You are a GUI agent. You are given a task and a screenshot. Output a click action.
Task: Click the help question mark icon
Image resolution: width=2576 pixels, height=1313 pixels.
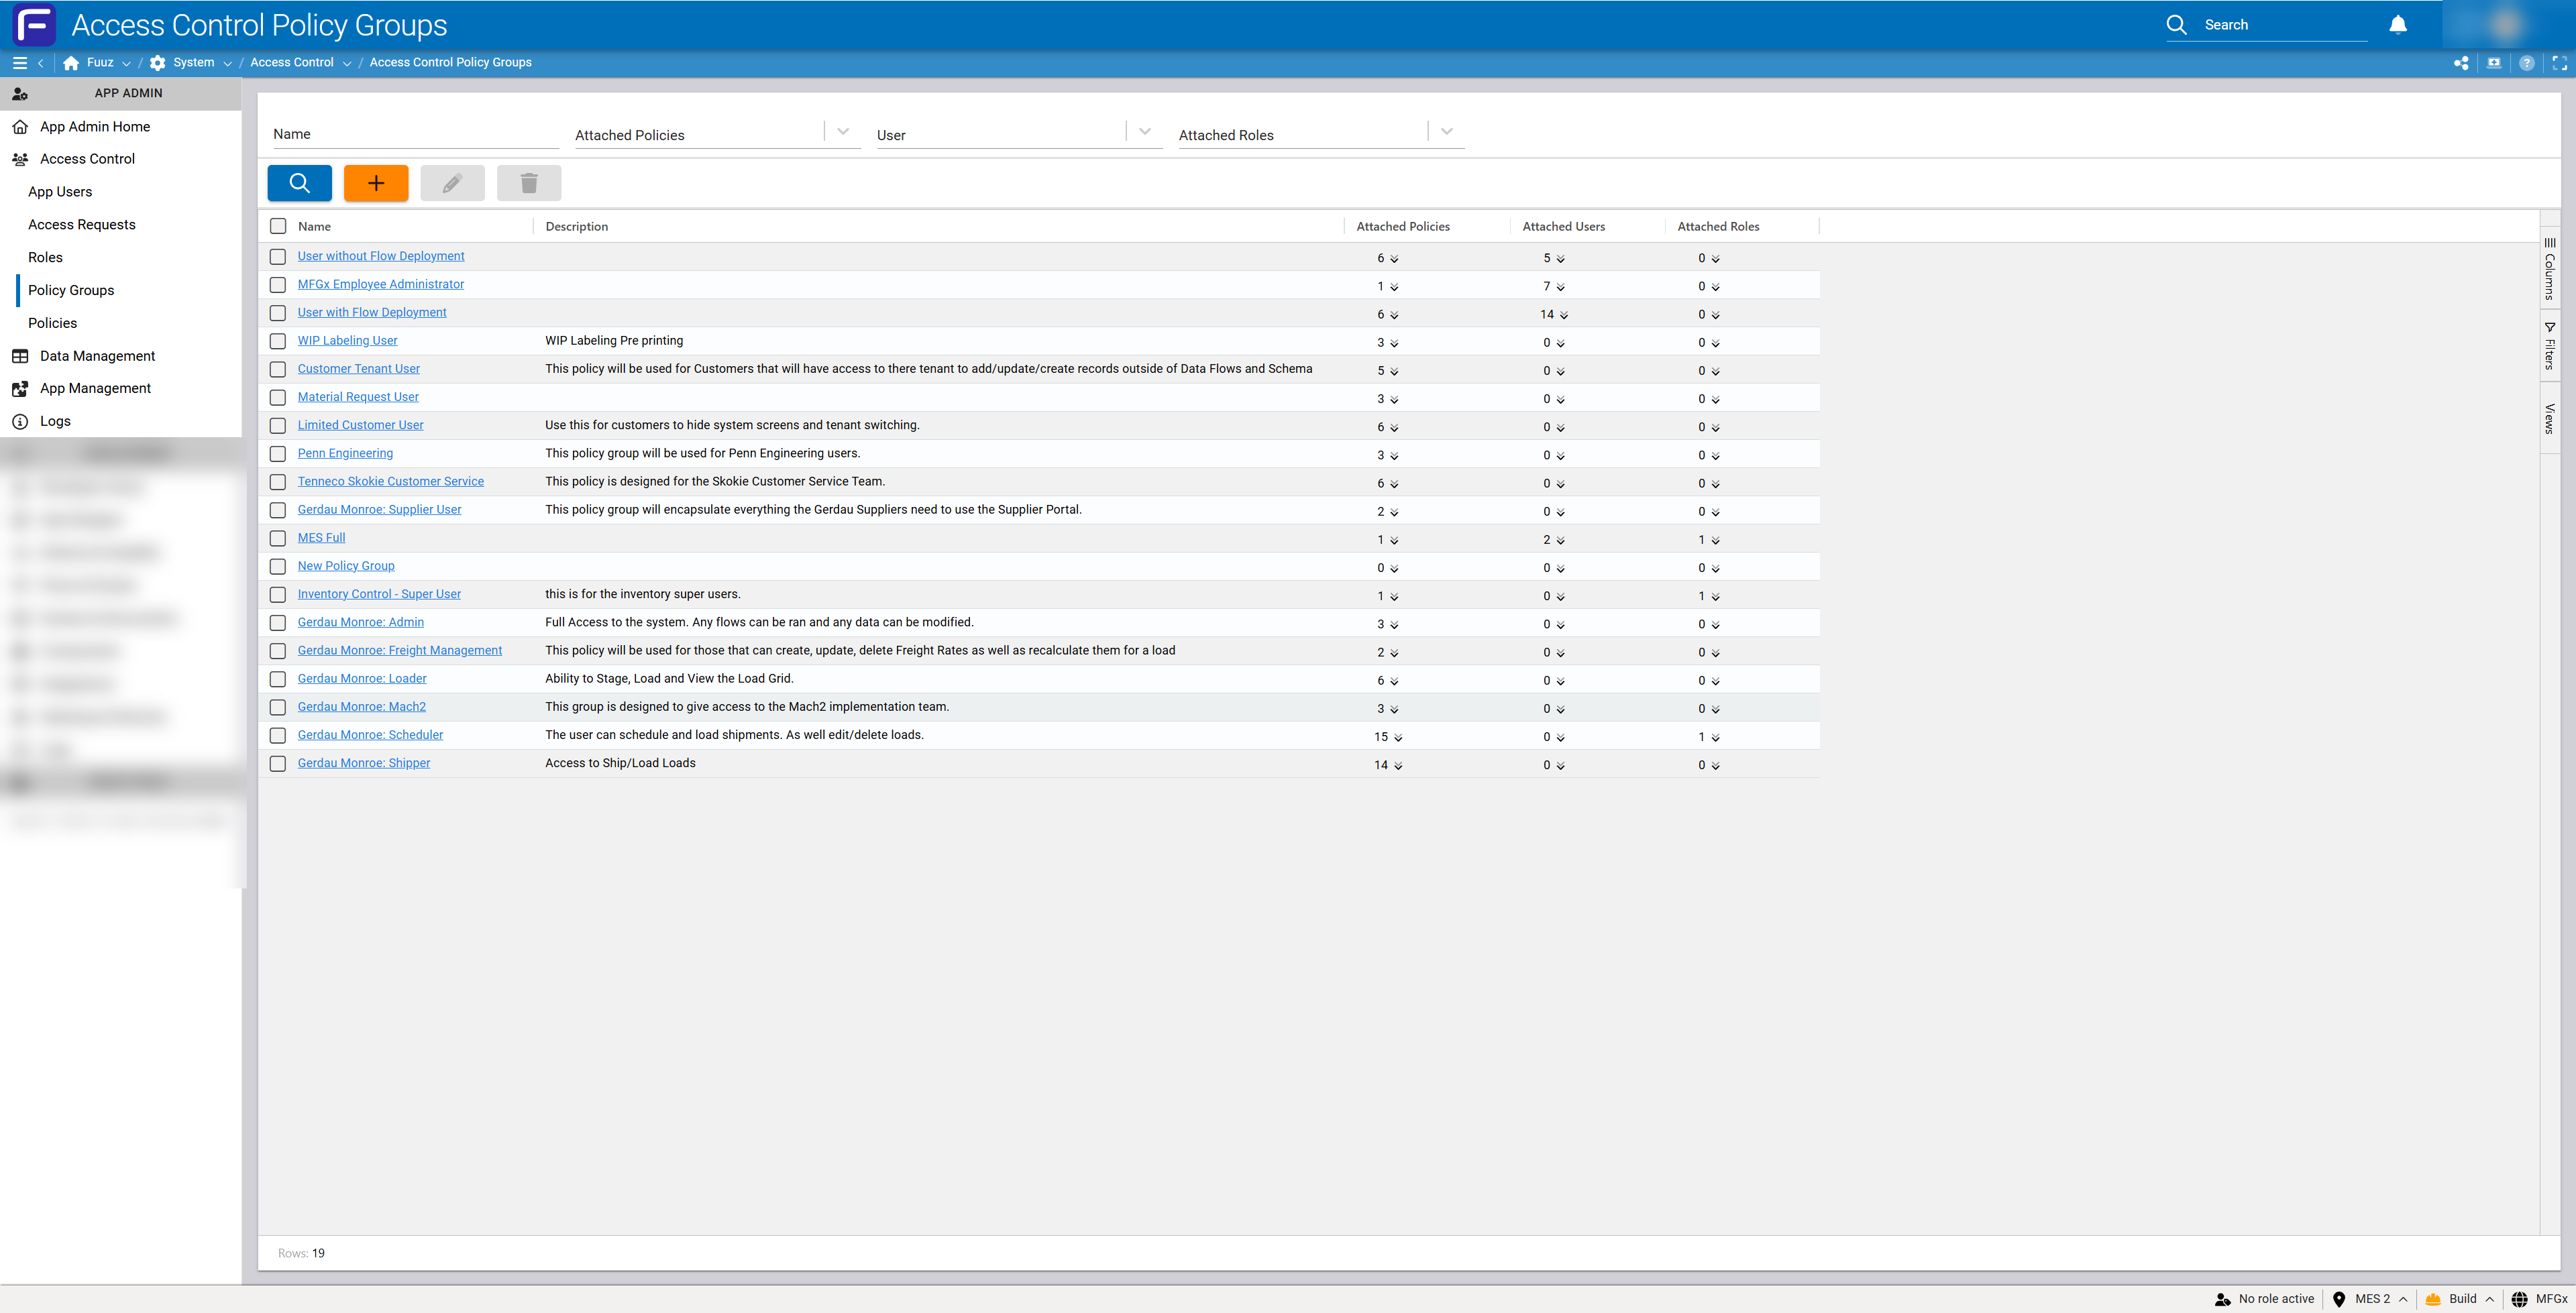(2526, 63)
